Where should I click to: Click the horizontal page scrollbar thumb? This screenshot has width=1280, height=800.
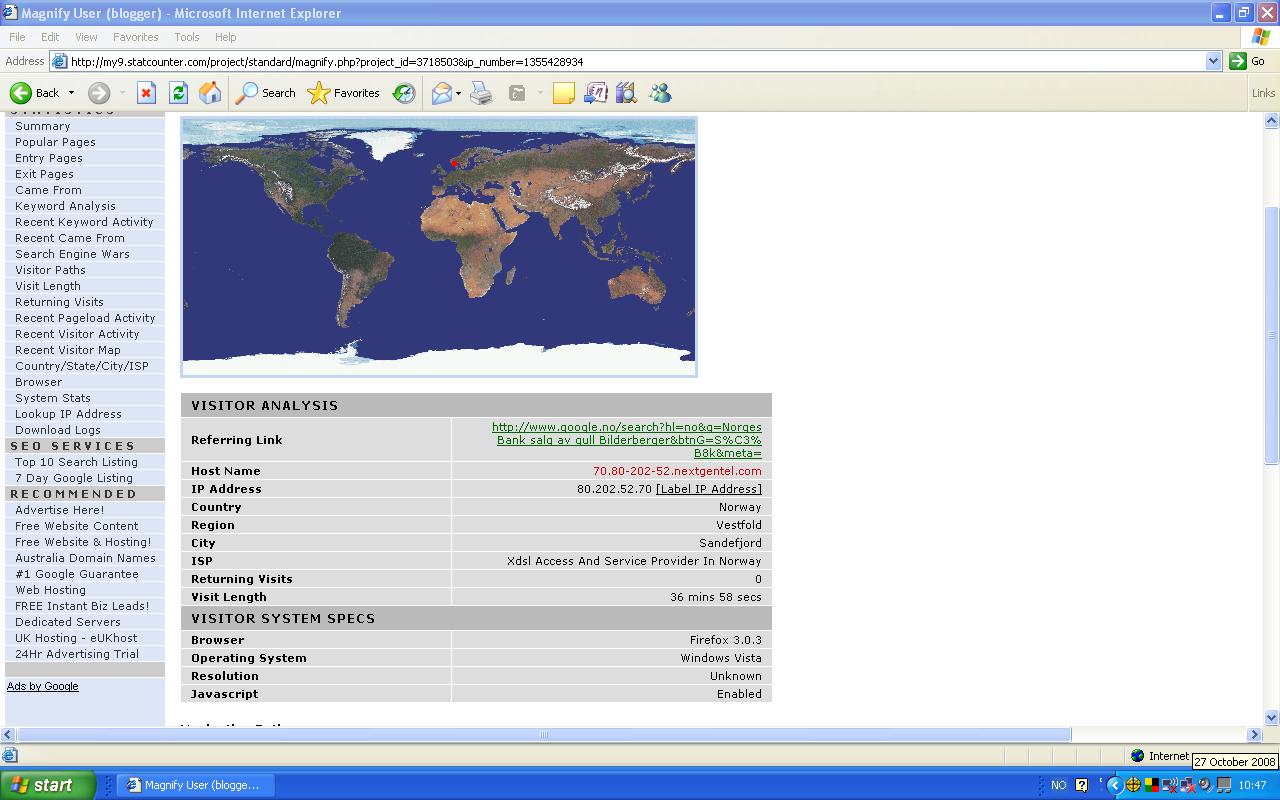[x=544, y=735]
